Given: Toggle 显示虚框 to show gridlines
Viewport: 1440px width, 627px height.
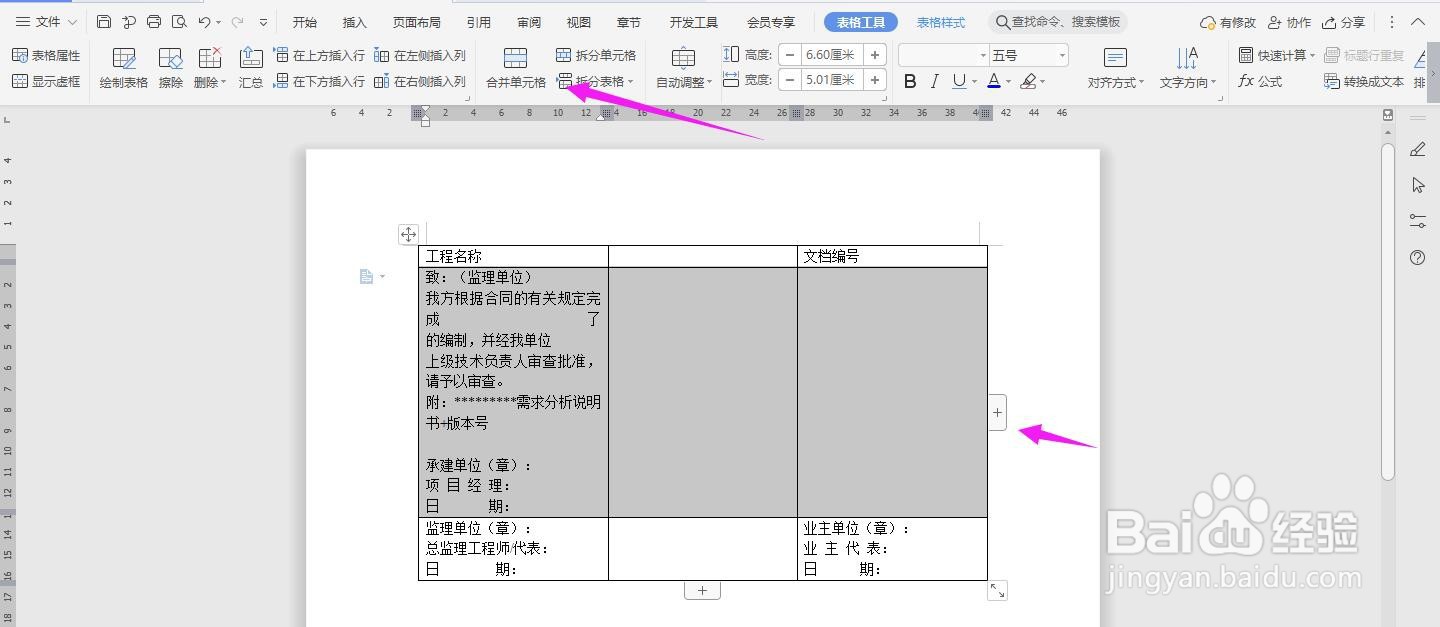Looking at the screenshot, I should [x=48, y=82].
